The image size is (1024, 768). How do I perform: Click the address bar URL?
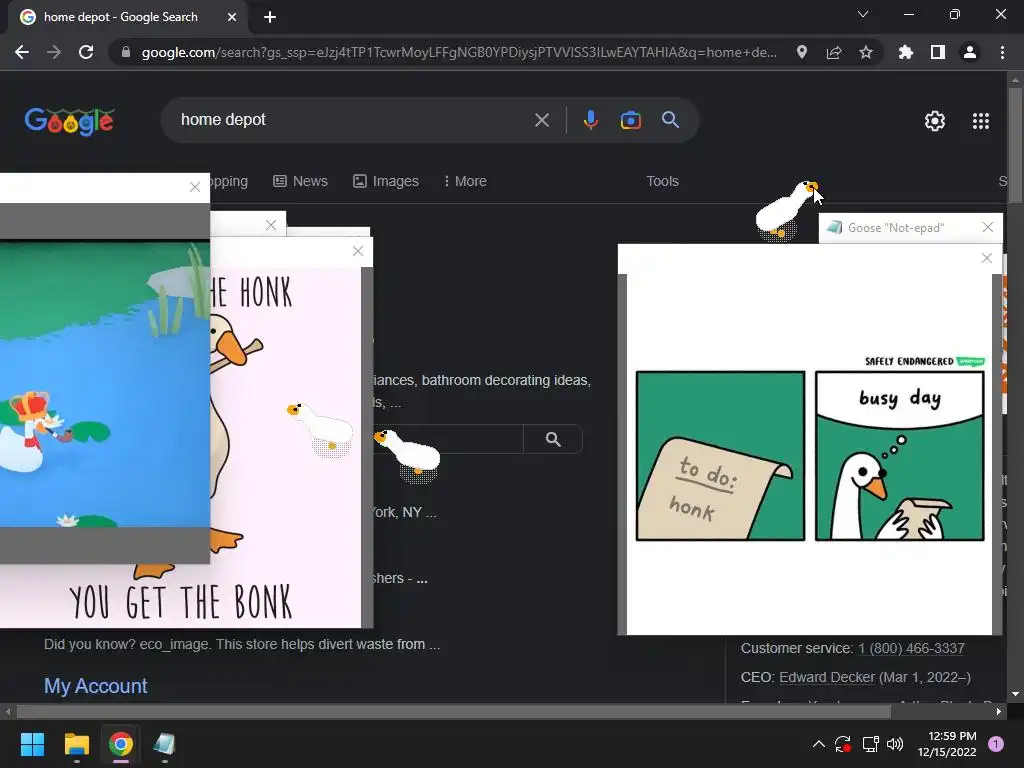tap(459, 52)
